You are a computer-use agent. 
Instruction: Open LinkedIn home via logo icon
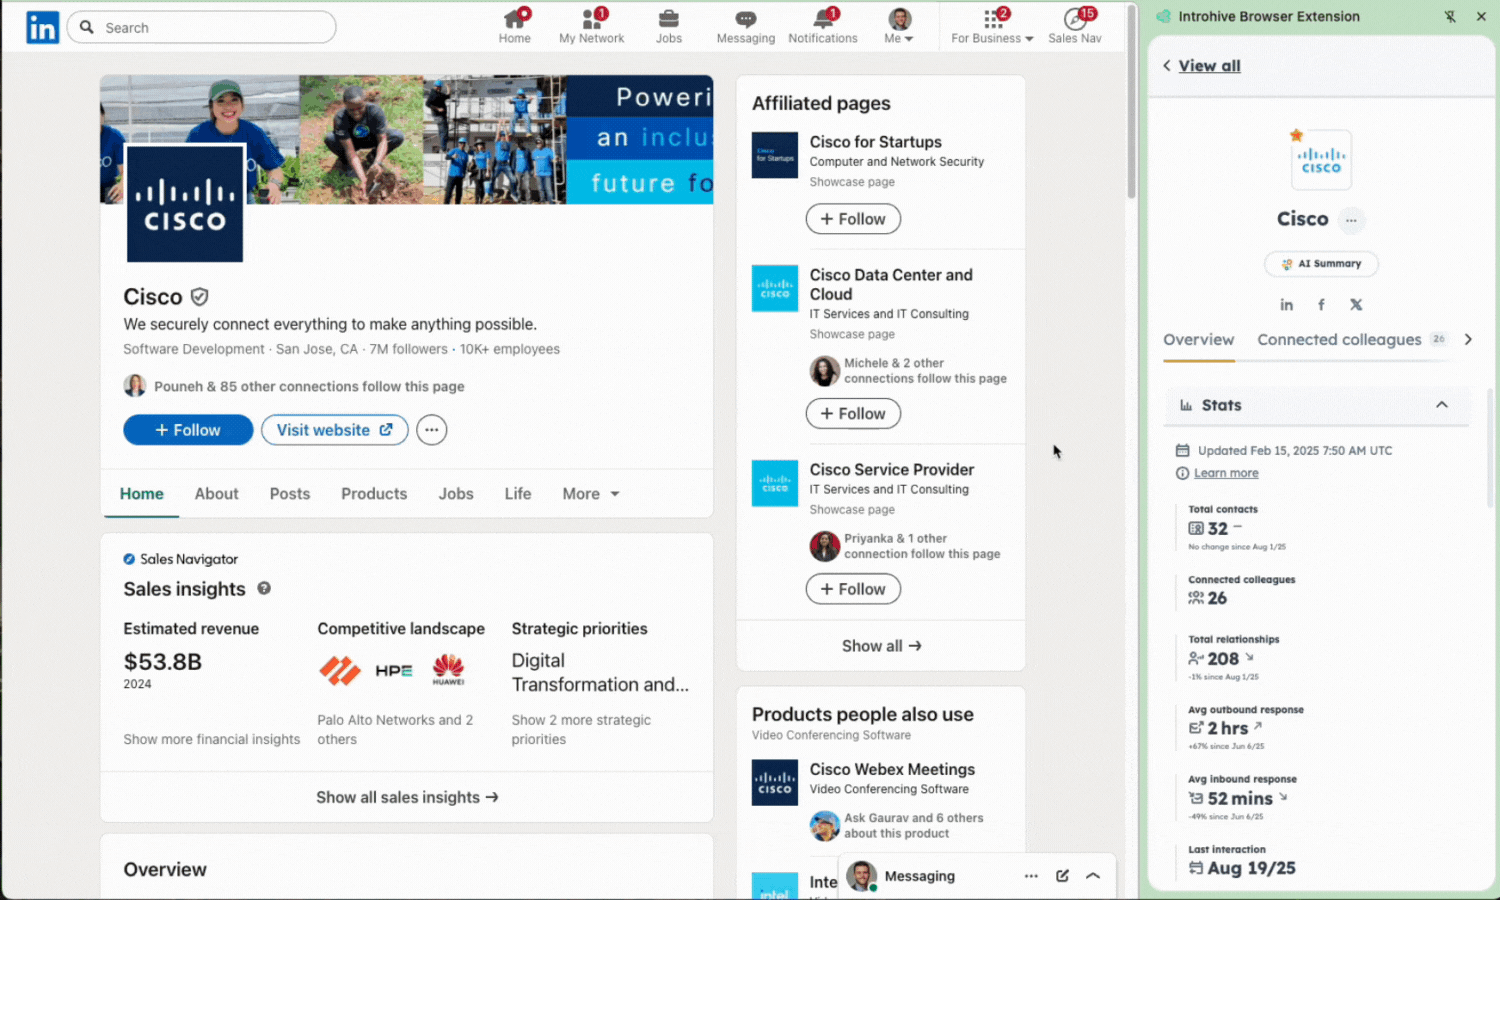[x=42, y=27]
